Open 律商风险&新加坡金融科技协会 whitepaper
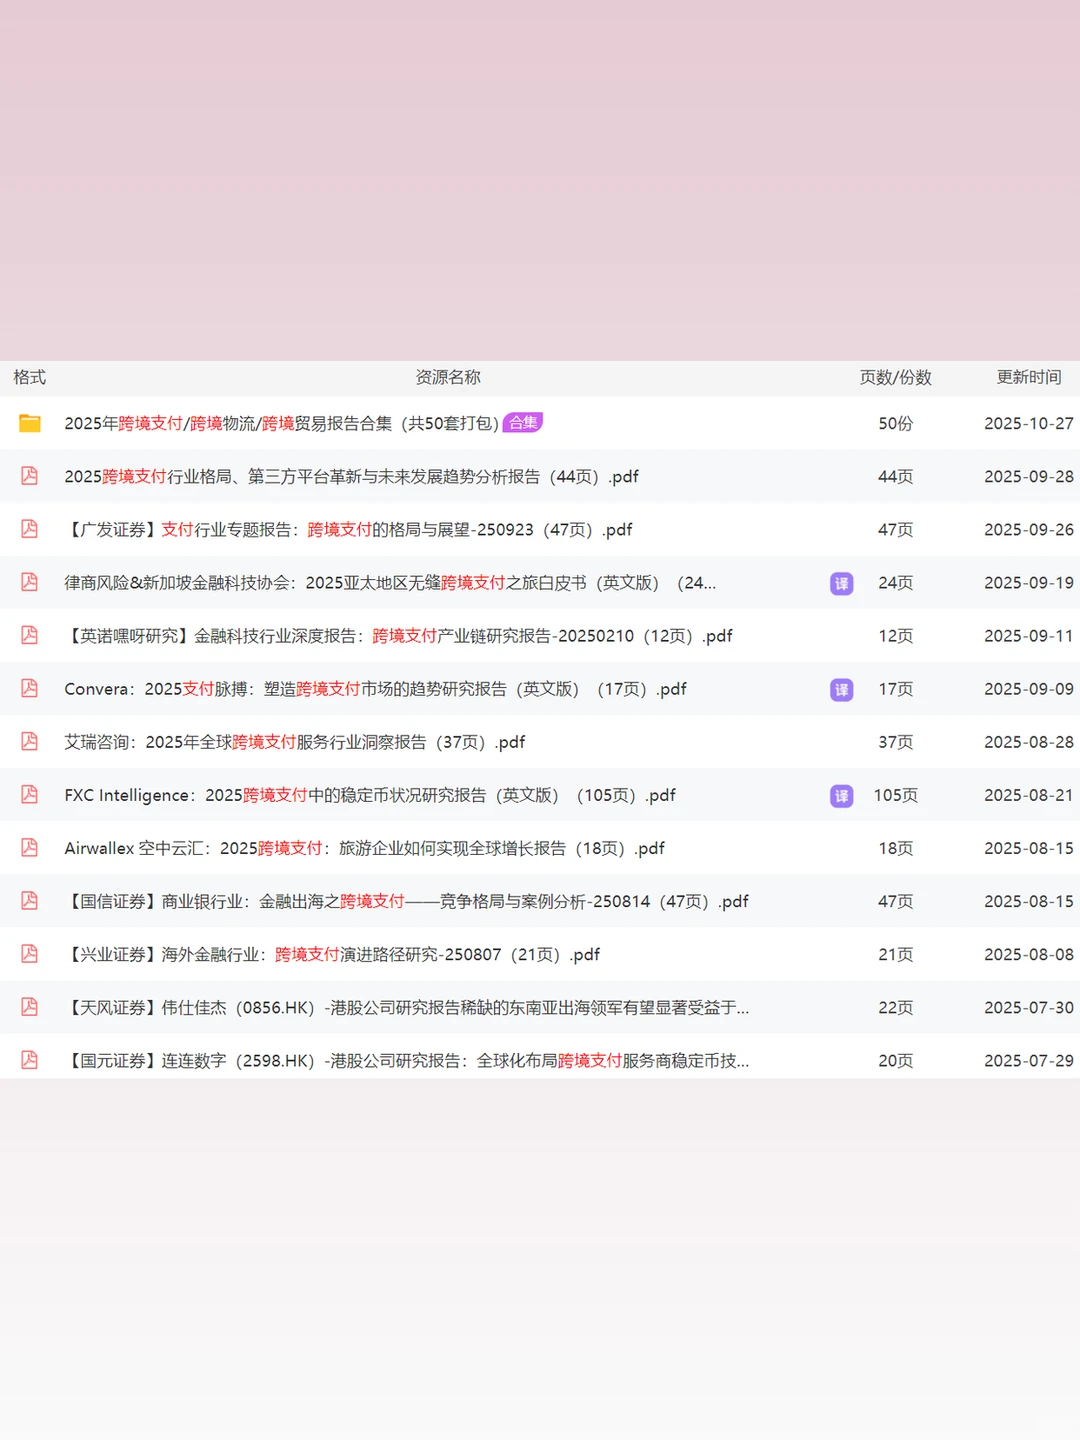The height and width of the screenshot is (1440, 1080). click(x=390, y=583)
